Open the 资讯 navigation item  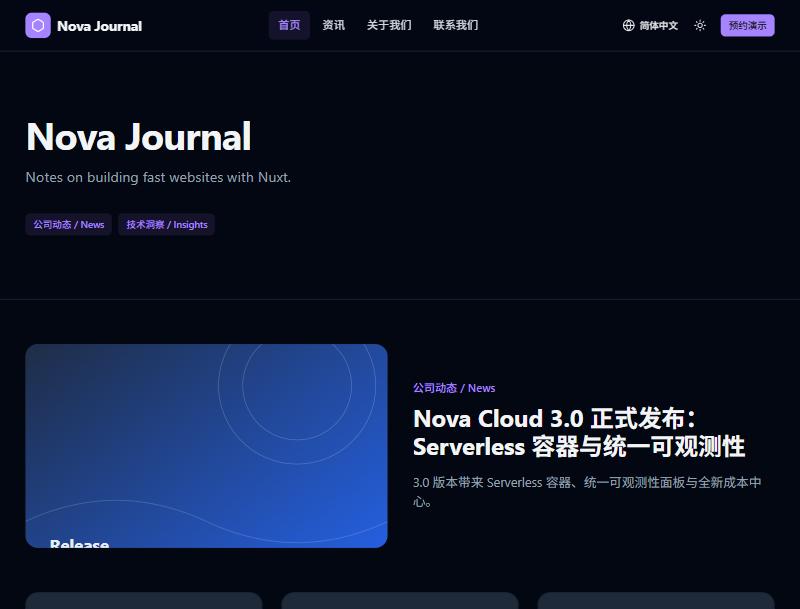tap(334, 25)
